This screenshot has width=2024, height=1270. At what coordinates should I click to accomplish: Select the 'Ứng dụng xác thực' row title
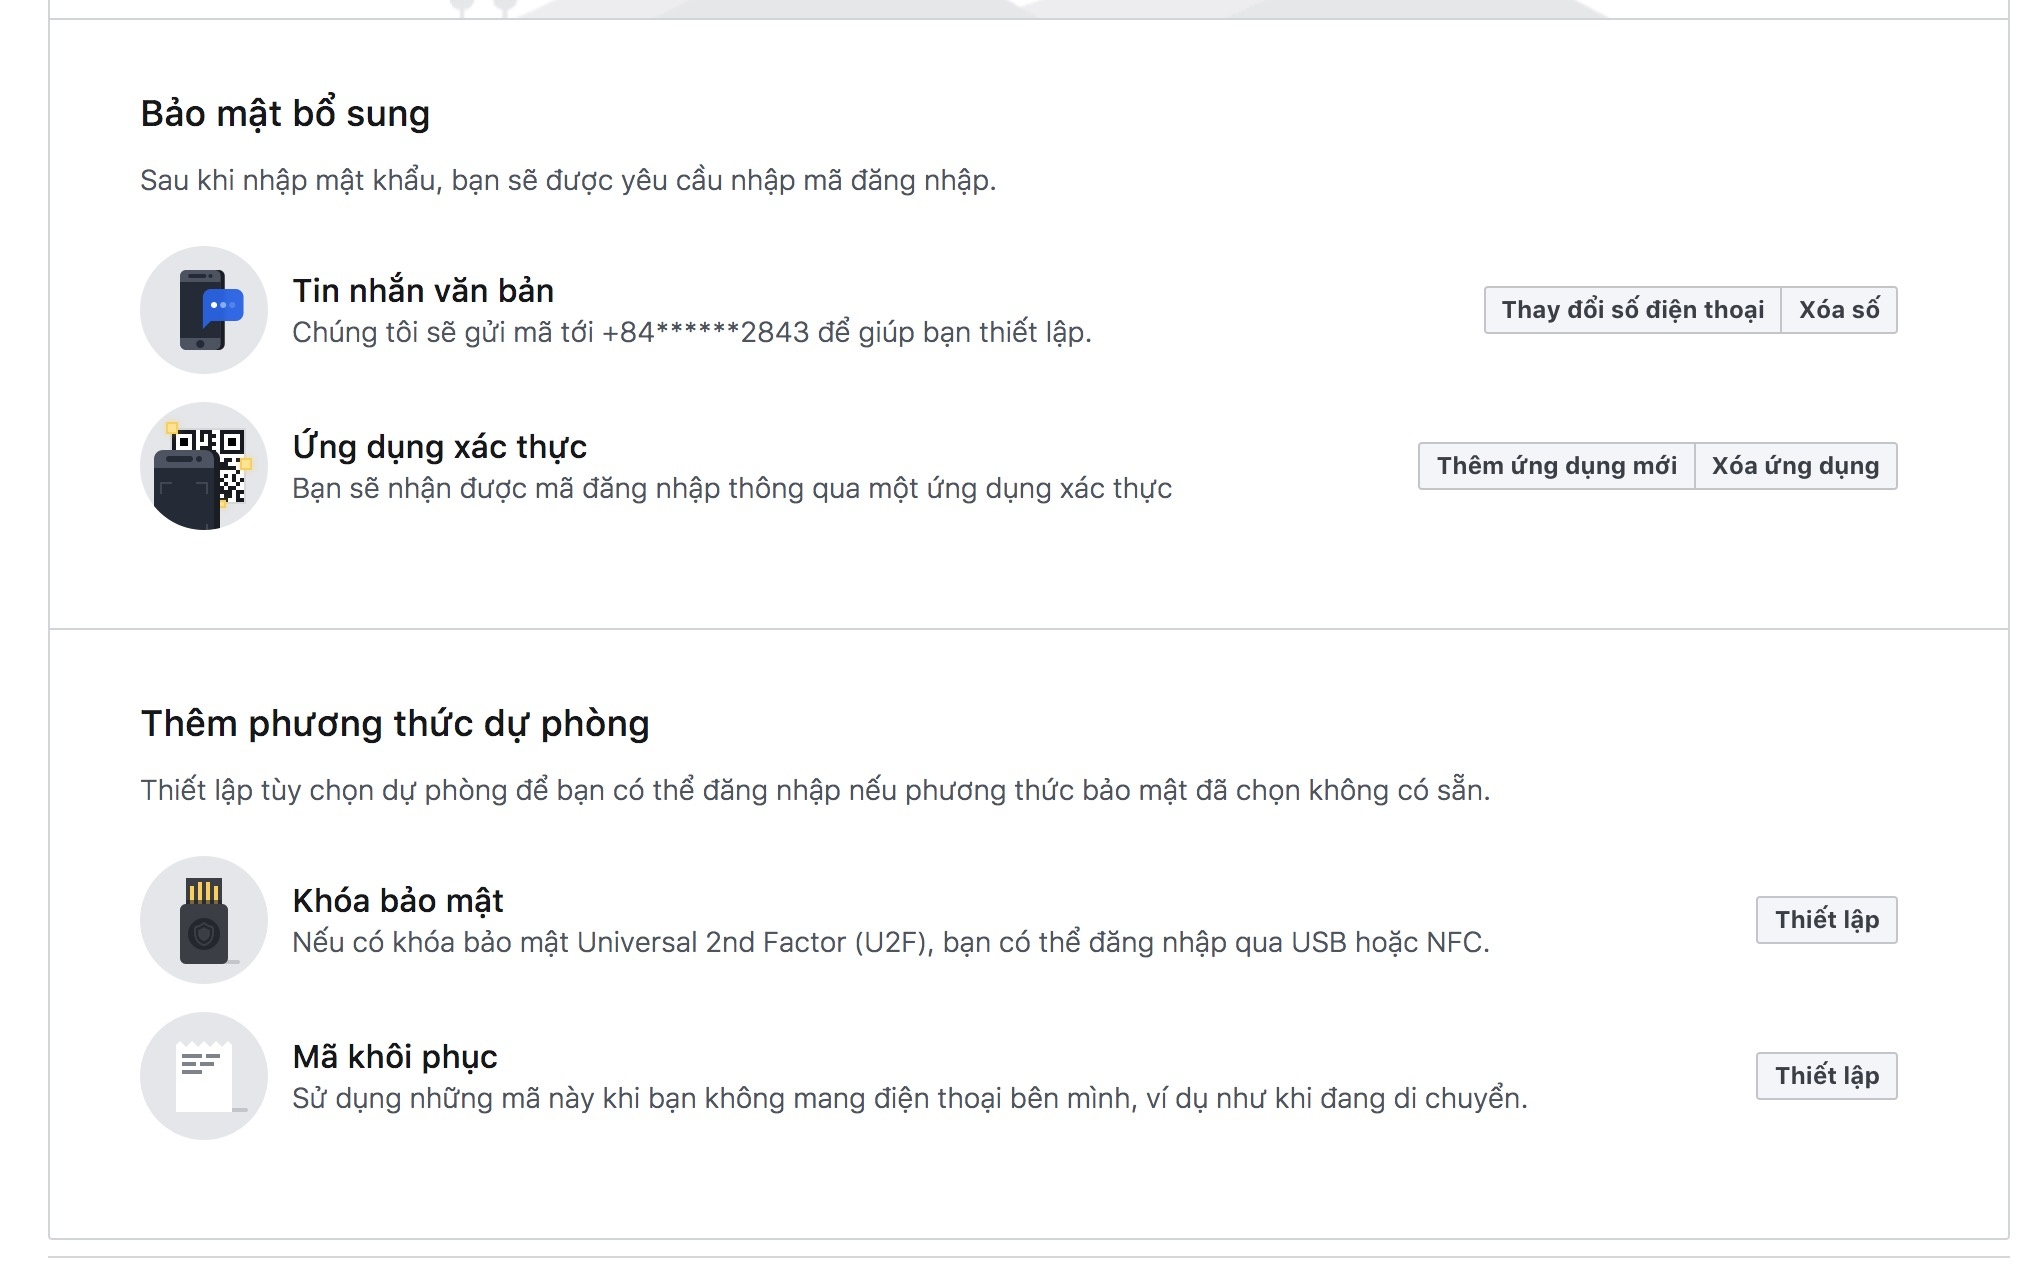(x=439, y=447)
